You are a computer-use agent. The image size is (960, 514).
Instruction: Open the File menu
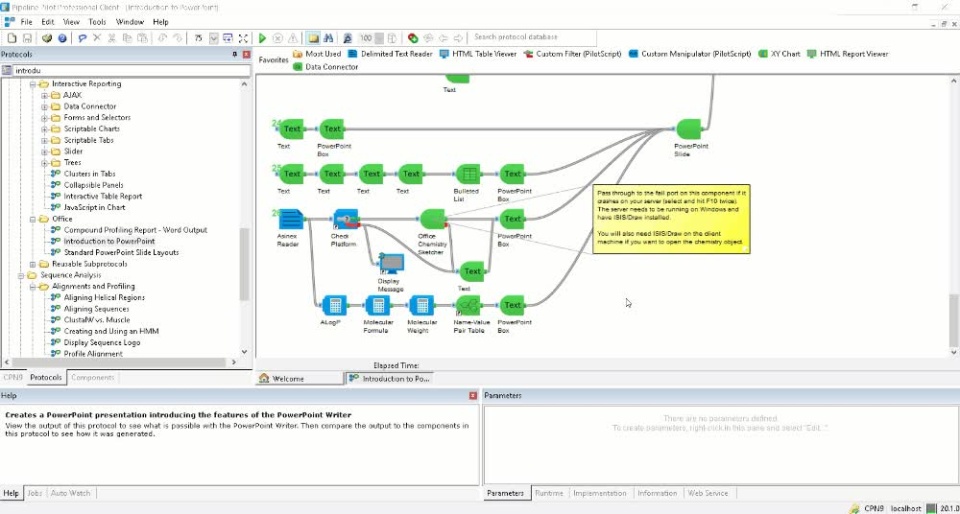point(26,22)
